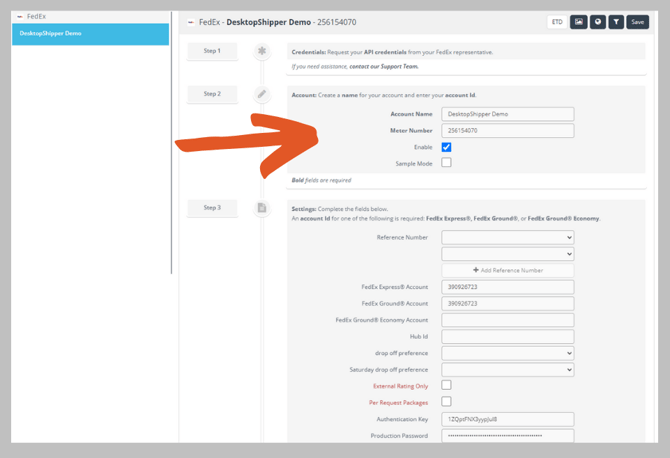Check the External Rating Only checkbox
The width and height of the screenshot is (670, 458).
tap(446, 385)
